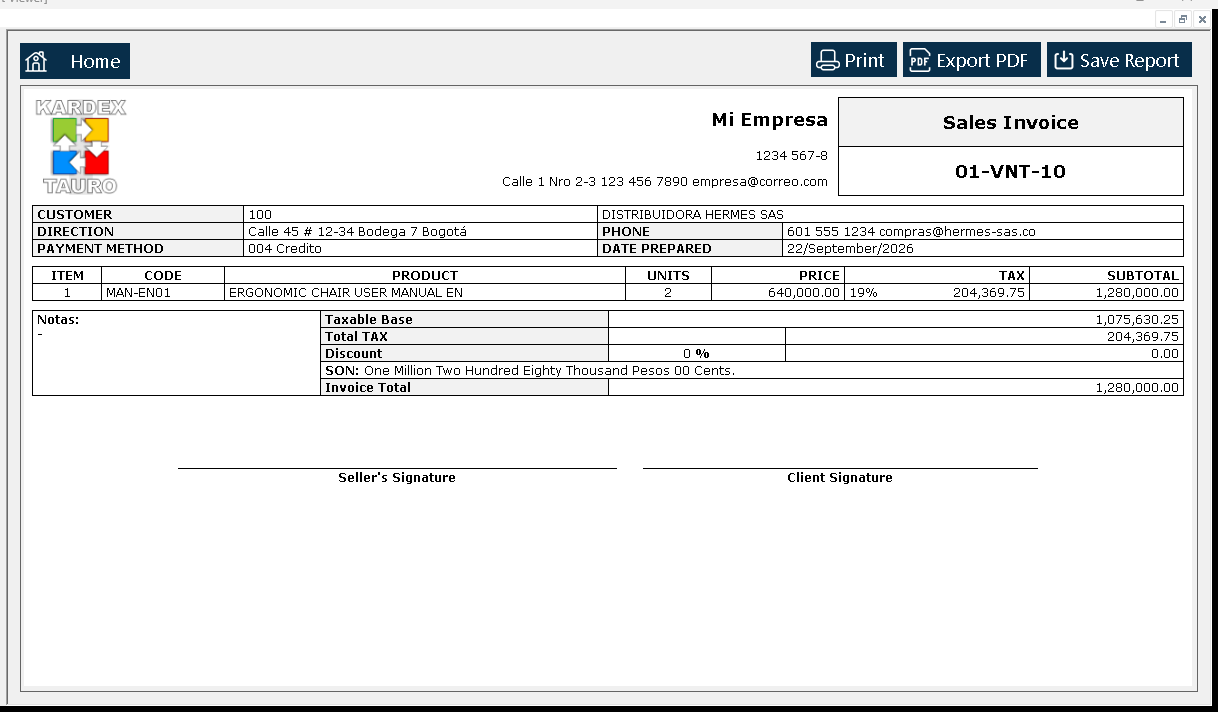Click discount percent 0 %
1218x712 pixels.
click(697, 354)
